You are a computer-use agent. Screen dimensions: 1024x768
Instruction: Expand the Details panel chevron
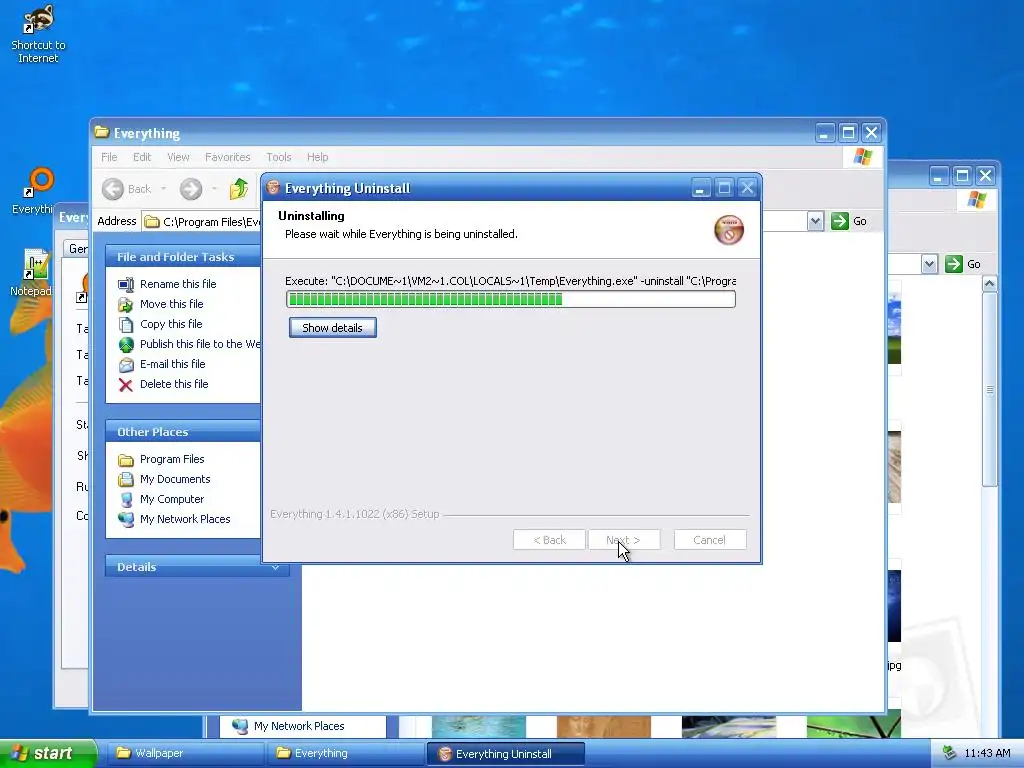coord(276,568)
